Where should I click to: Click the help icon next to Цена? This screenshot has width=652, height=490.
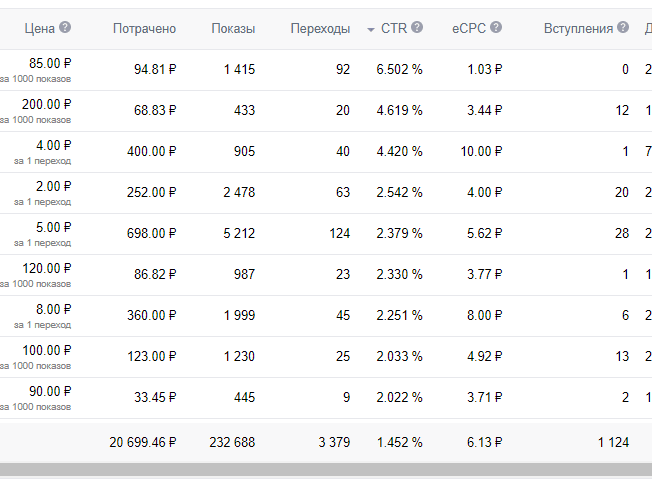pyautogui.click(x=65, y=28)
